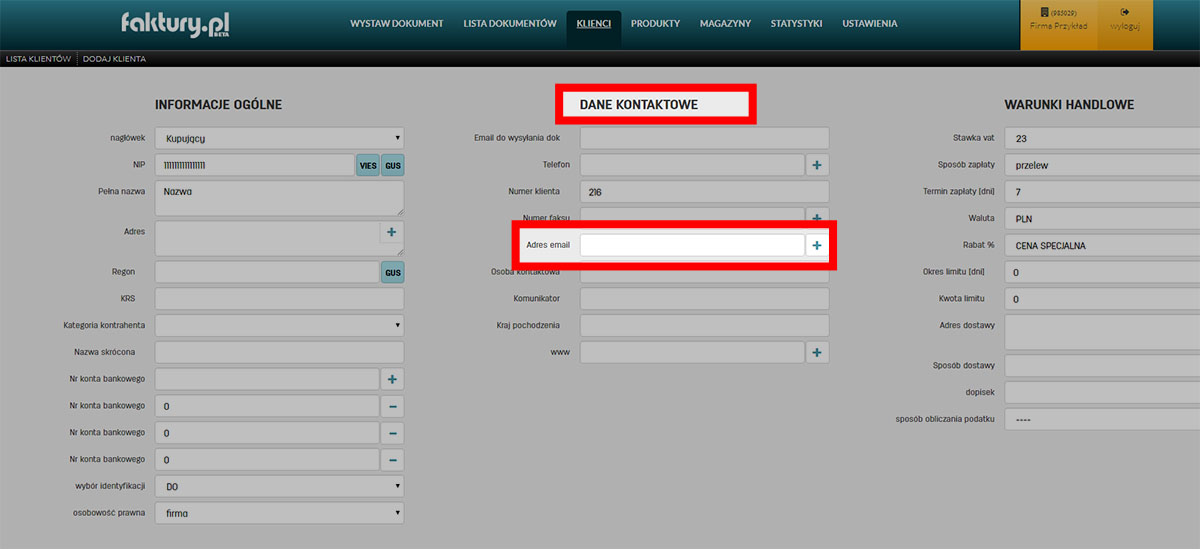Image resolution: width=1200 pixels, height=549 pixels.
Task: Click the VIES button beside NIP
Action: point(368,165)
